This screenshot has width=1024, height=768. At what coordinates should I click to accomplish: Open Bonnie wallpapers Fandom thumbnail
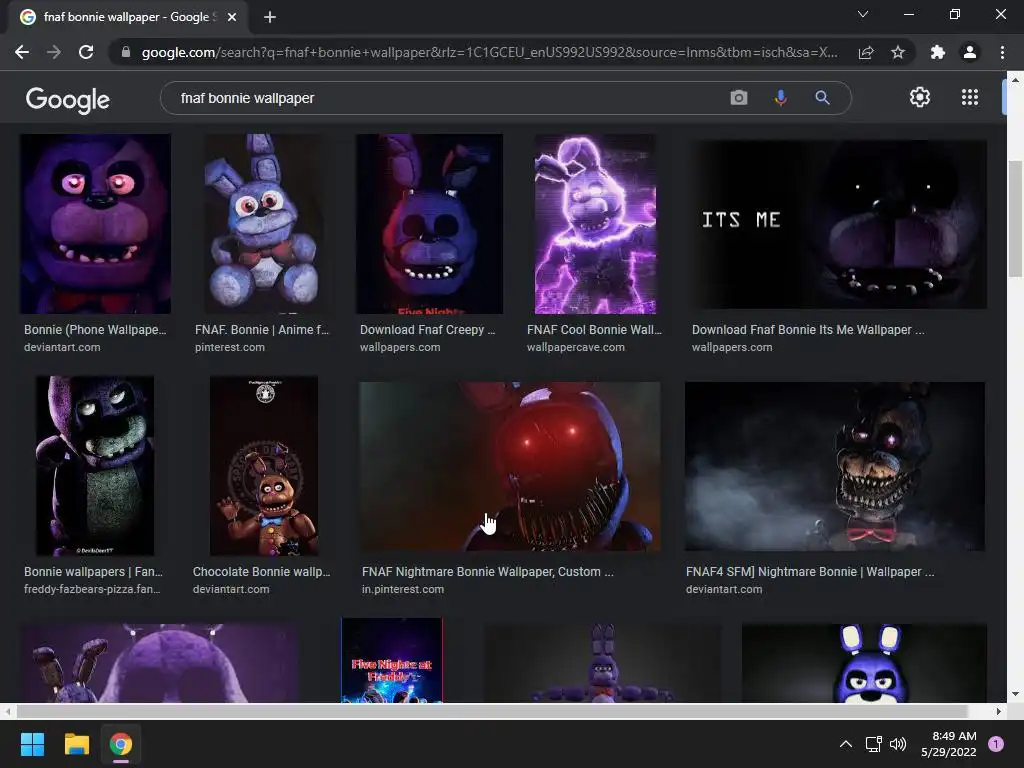tap(95, 466)
